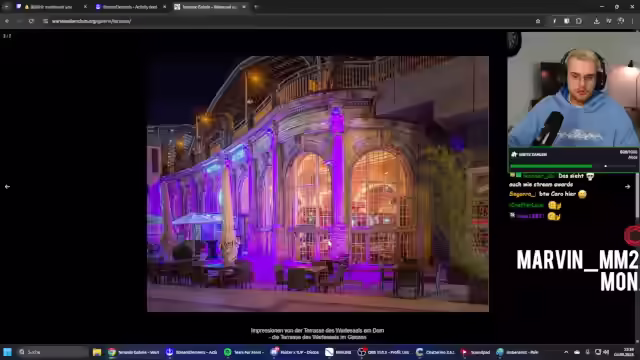This screenshot has height=360, width=640.
Task: Open File Explorer from taskbar
Action: point(97,352)
